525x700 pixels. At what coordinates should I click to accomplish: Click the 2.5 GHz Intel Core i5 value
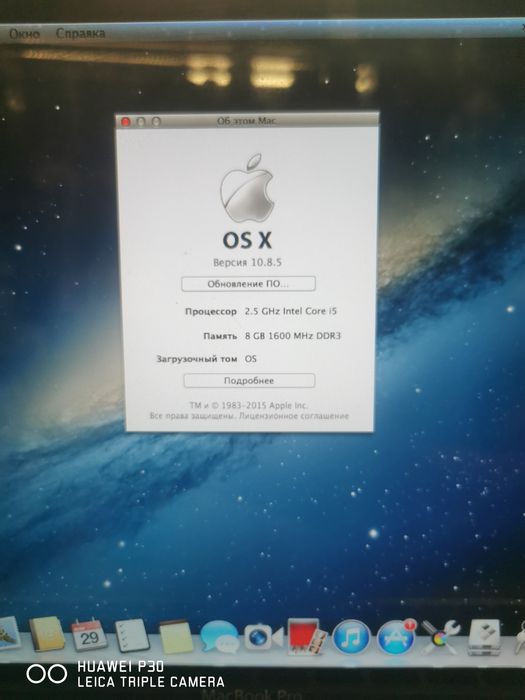tap(291, 311)
